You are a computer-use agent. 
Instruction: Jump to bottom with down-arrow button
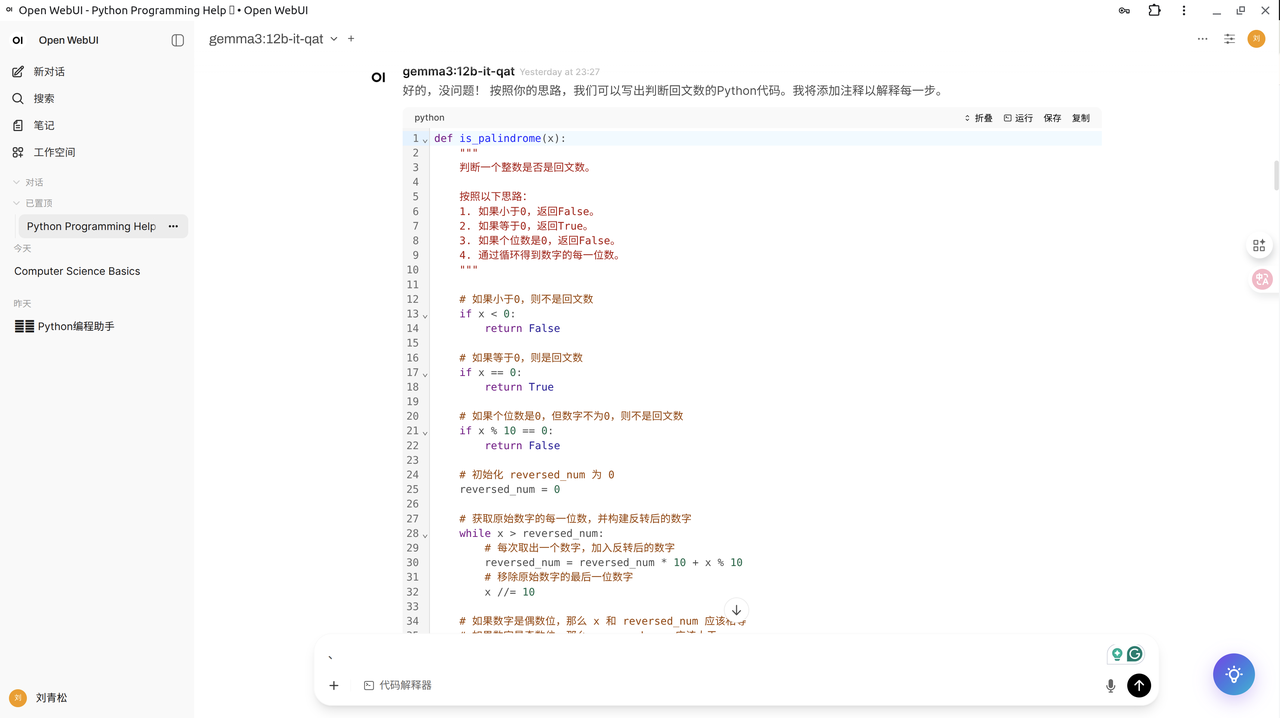[736, 610]
